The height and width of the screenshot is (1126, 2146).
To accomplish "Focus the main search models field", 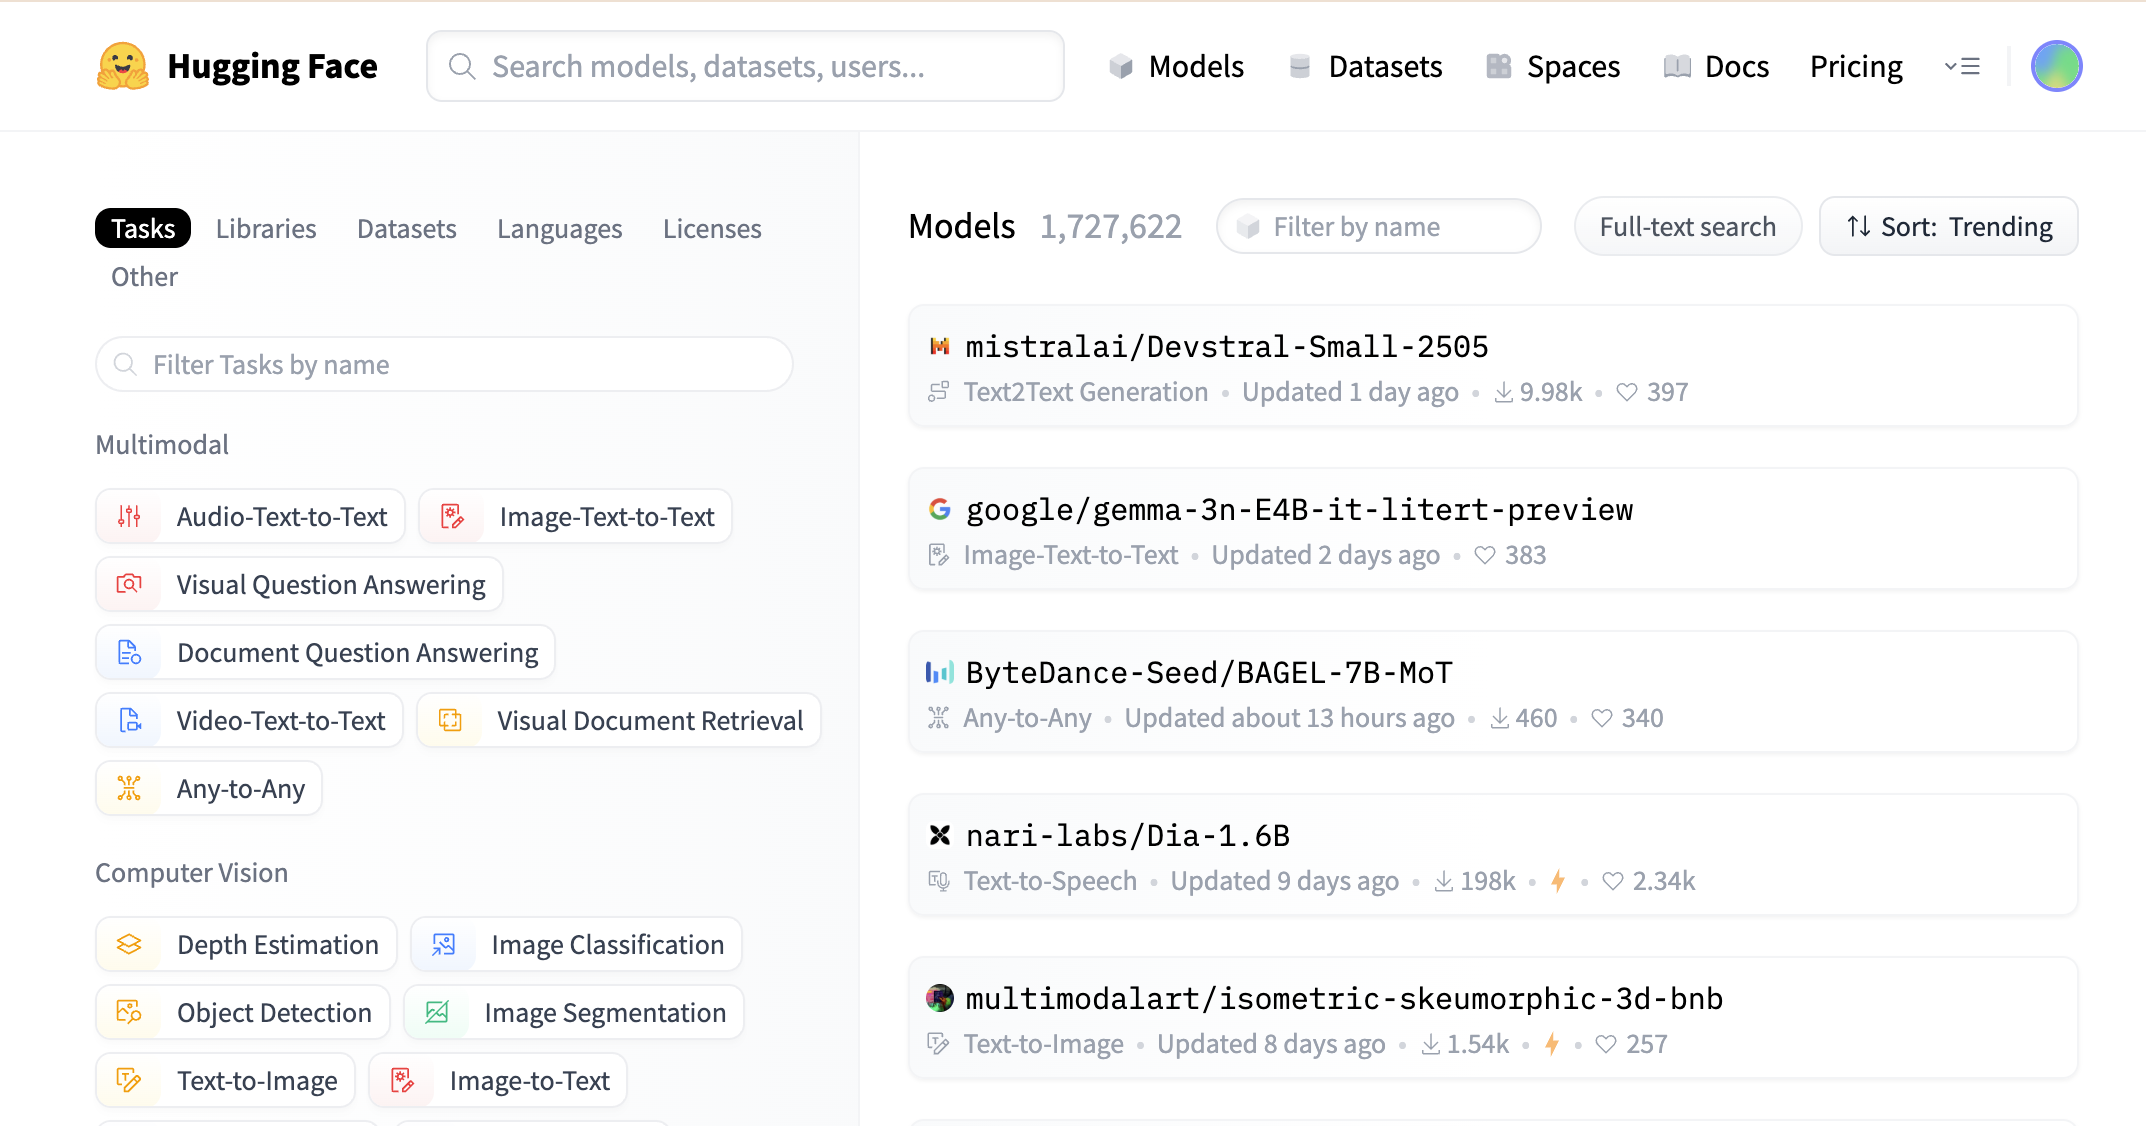I will pyautogui.click(x=745, y=66).
